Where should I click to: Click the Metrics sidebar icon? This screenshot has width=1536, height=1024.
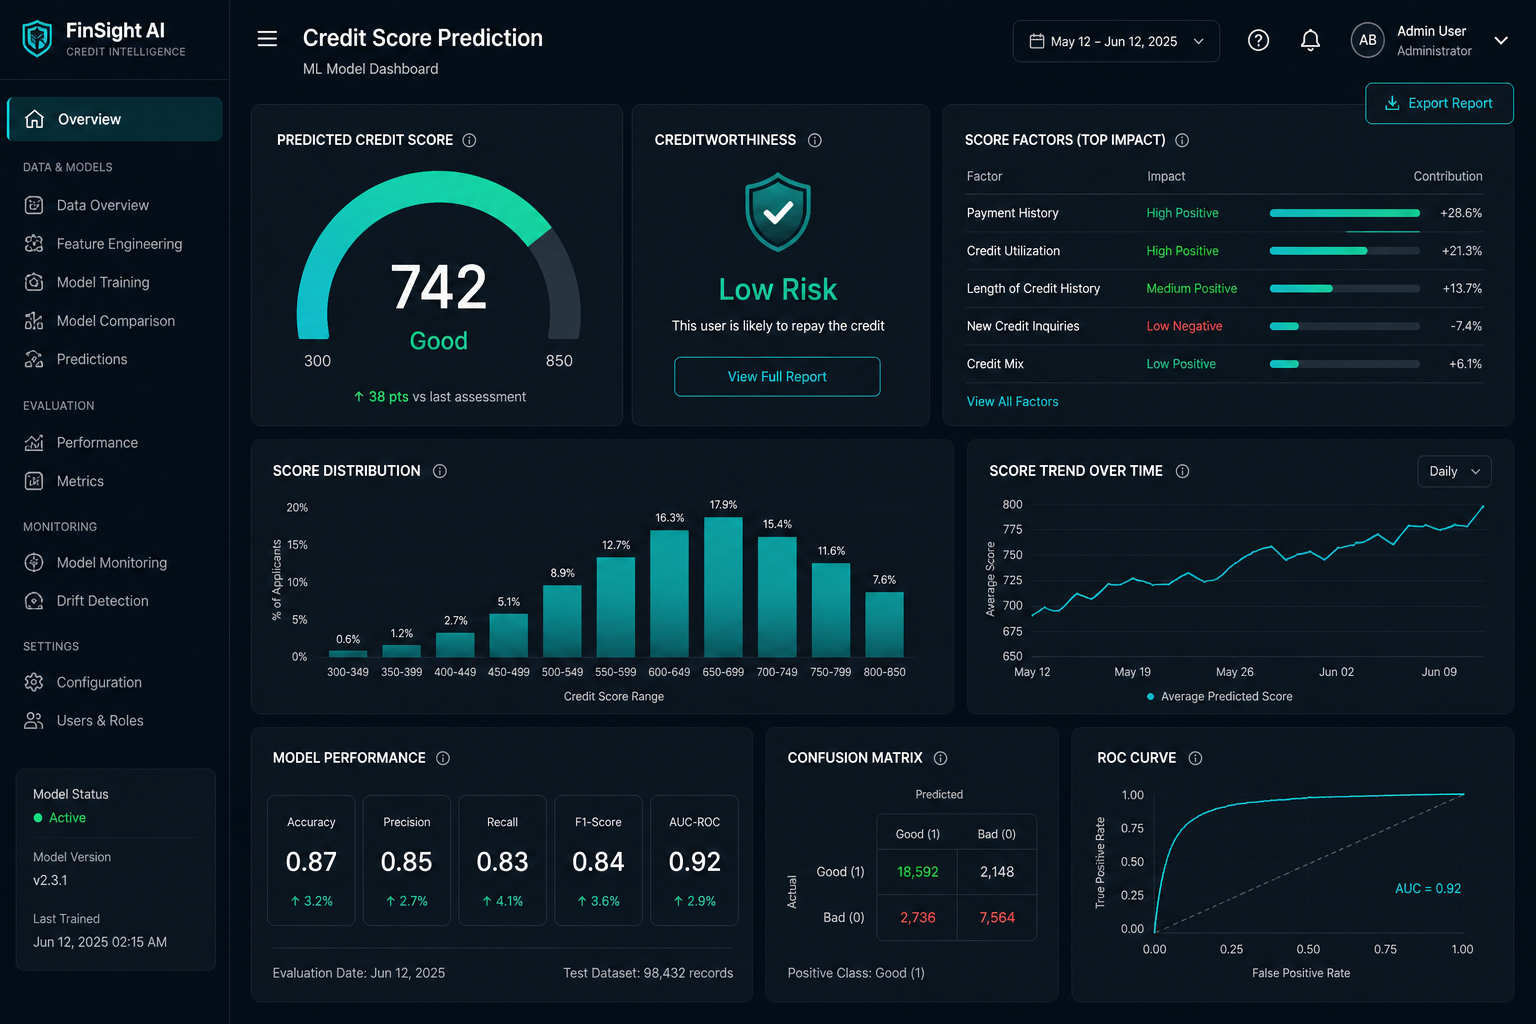coord(34,481)
